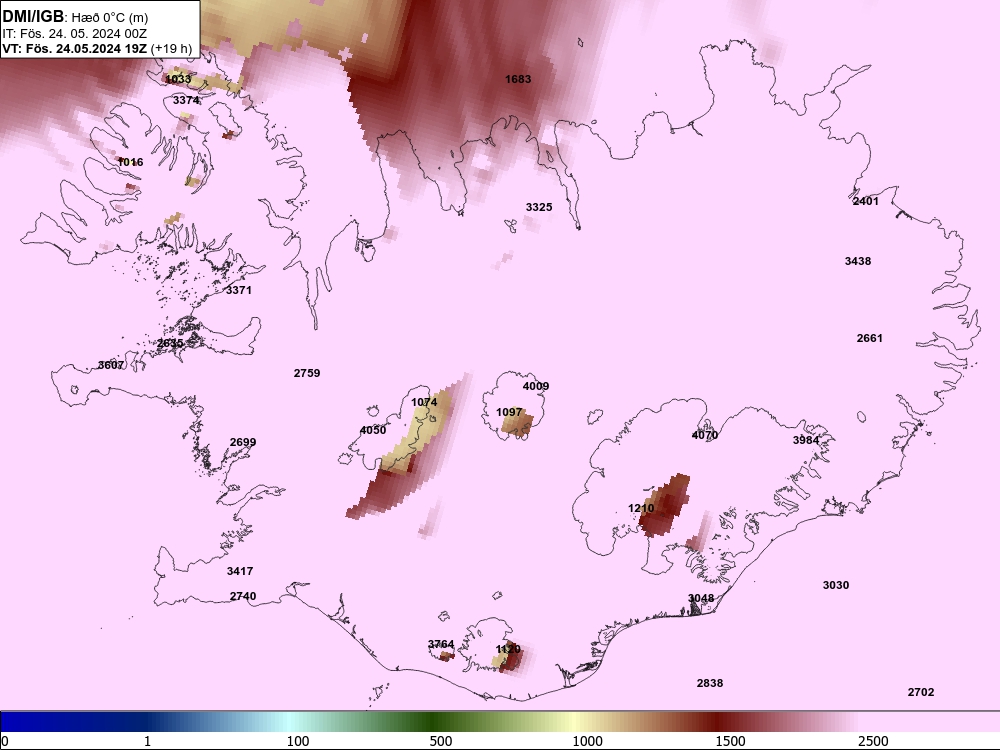
Task: Click the 3607 value label
Action: tap(110, 365)
